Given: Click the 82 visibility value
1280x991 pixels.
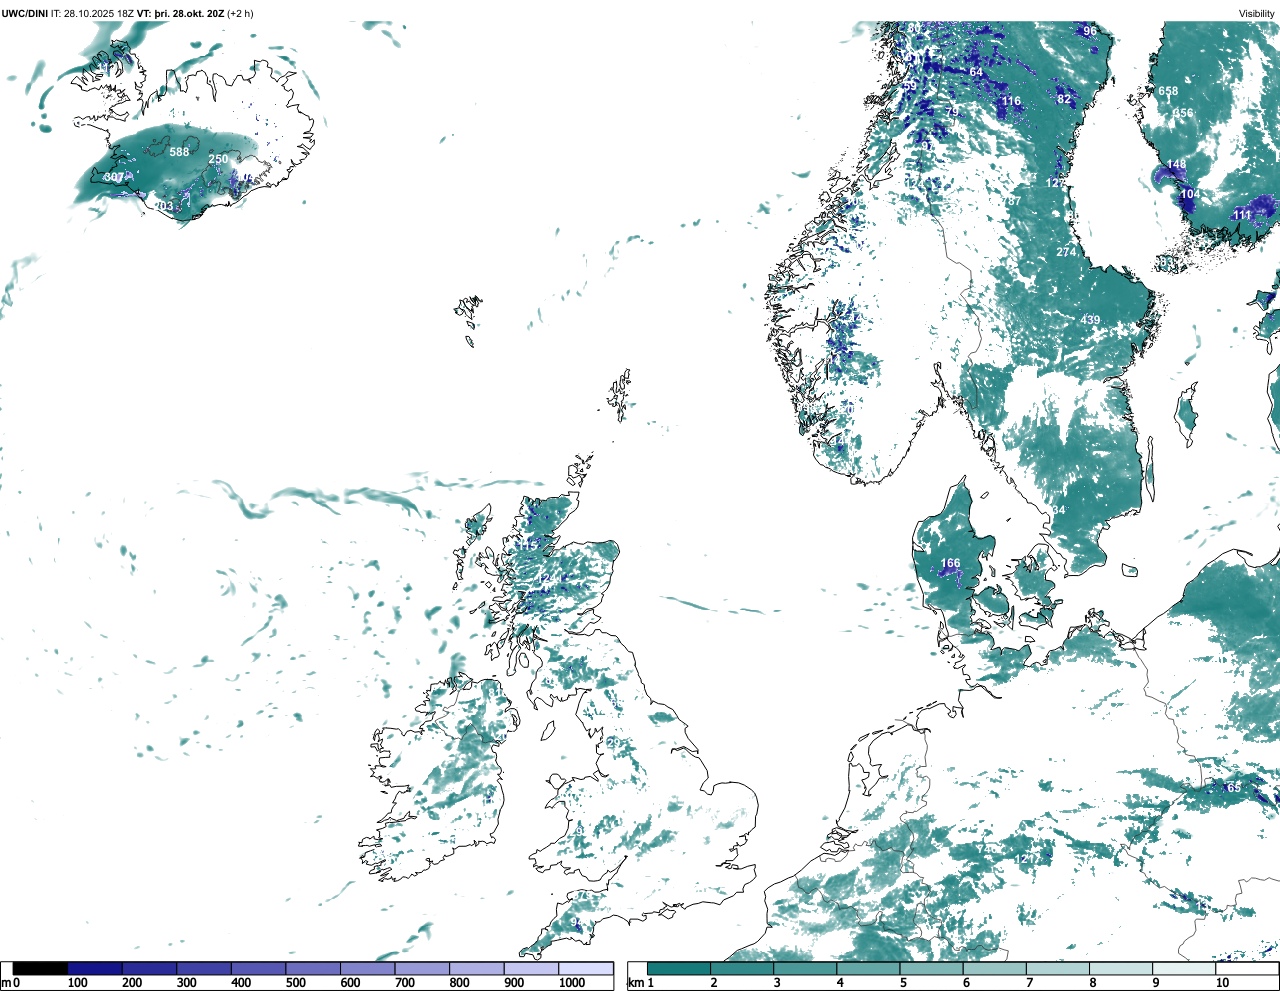Looking at the screenshot, I should coord(1064,99).
